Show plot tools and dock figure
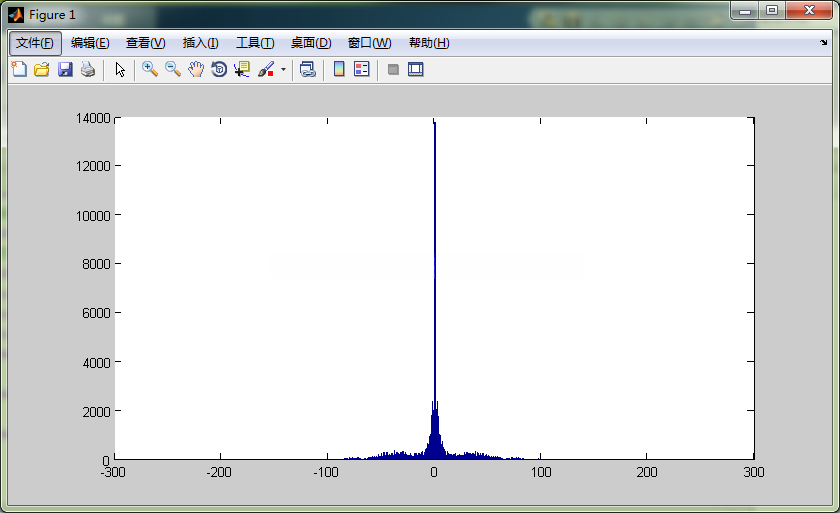Image resolution: width=840 pixels, height=513 pixels. point(416,69)
